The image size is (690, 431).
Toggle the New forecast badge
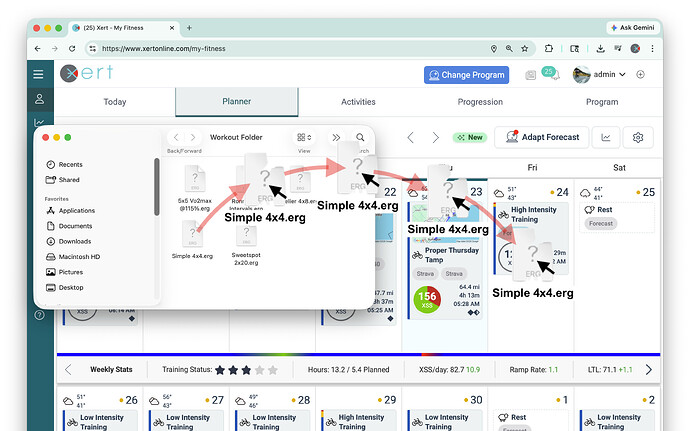click(470, 137)
